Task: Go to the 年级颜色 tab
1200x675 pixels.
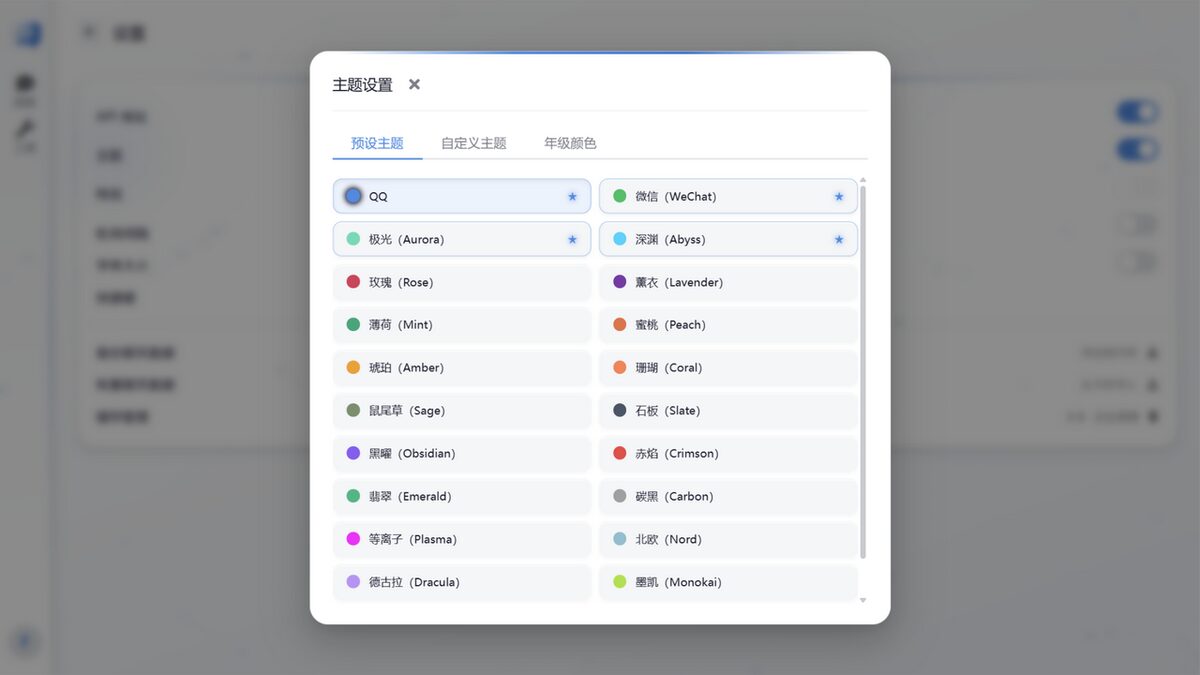Action: pyautogui.click(x=570, y=143)
